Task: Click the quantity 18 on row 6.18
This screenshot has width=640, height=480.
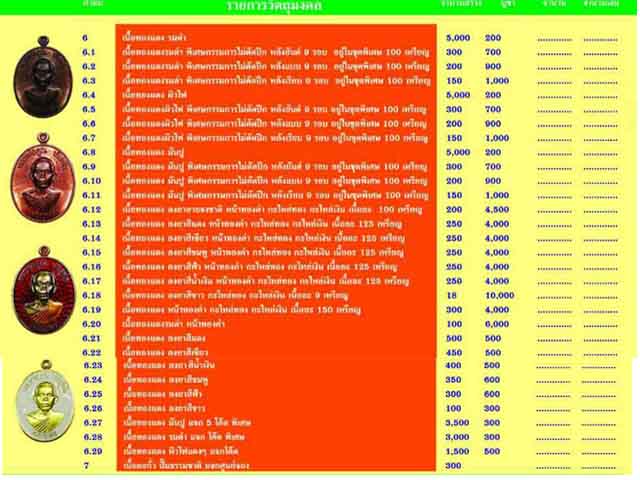Action: (x=451, y=295)
